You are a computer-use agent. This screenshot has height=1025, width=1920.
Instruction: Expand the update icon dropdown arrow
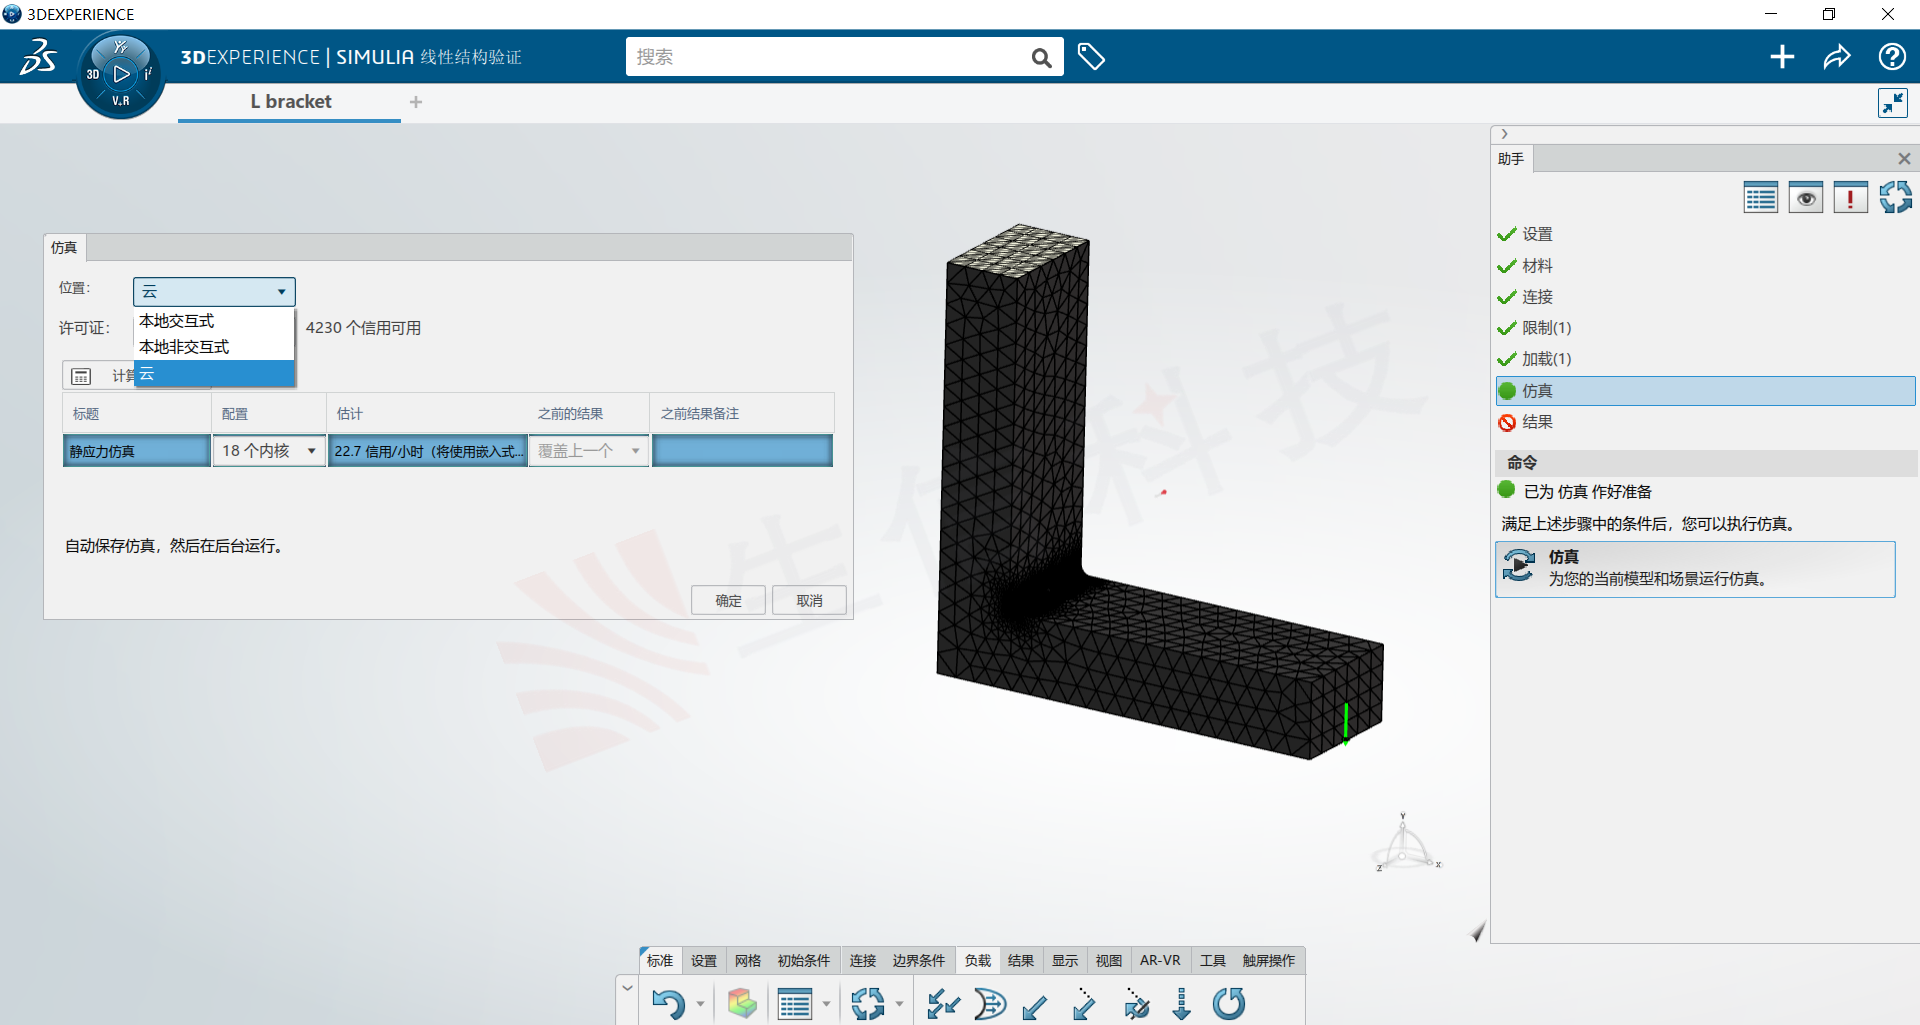click(x=899, y=1004)
